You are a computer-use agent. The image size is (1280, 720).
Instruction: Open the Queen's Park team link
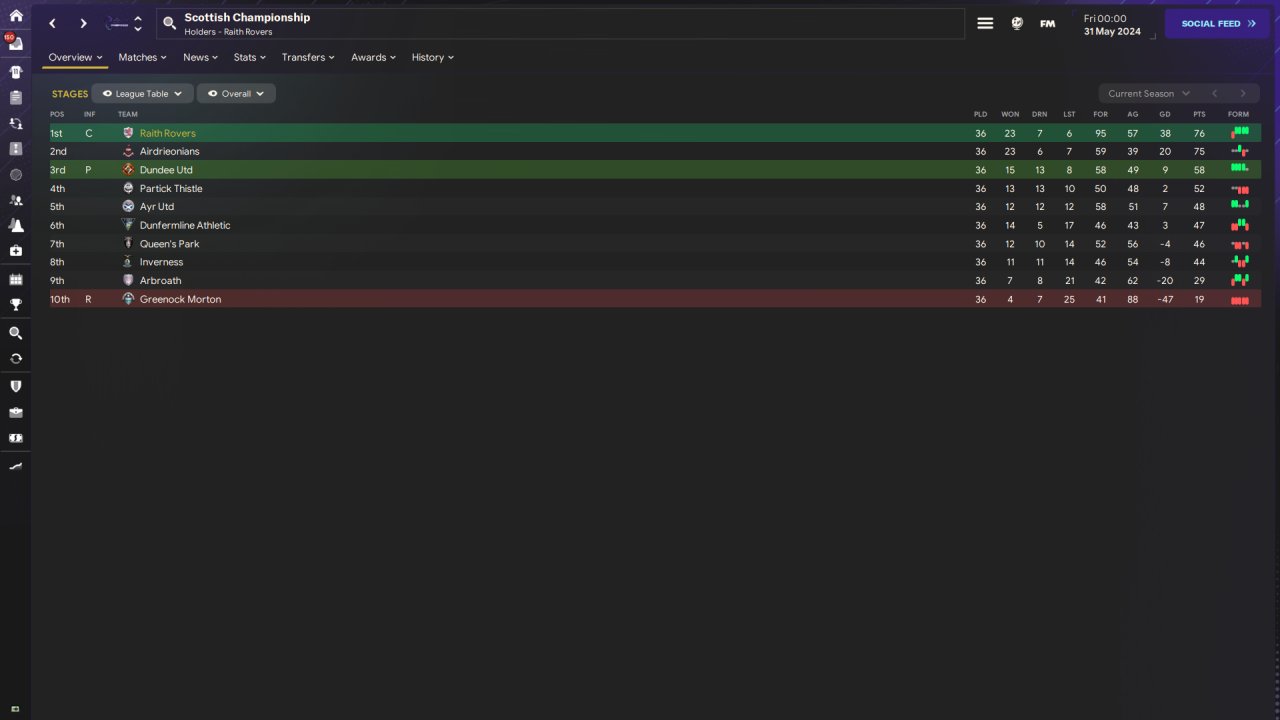pos(170,244)
